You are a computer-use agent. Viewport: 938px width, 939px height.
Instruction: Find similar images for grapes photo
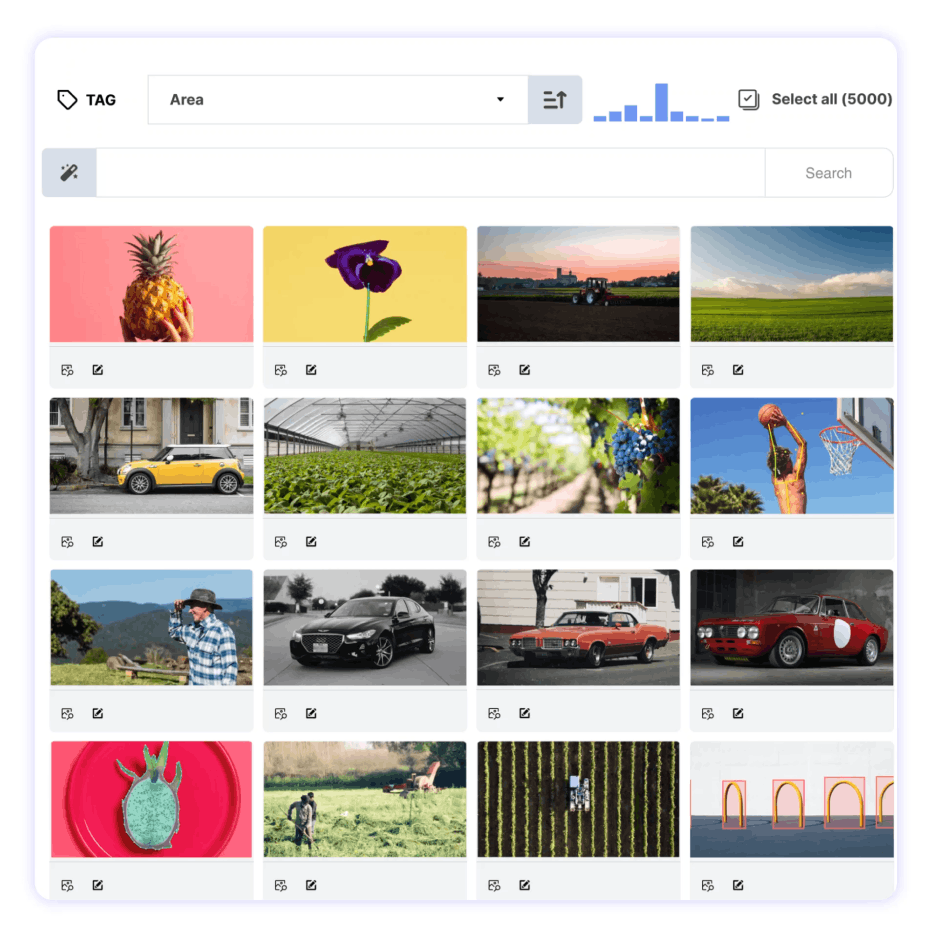point(494,542)
